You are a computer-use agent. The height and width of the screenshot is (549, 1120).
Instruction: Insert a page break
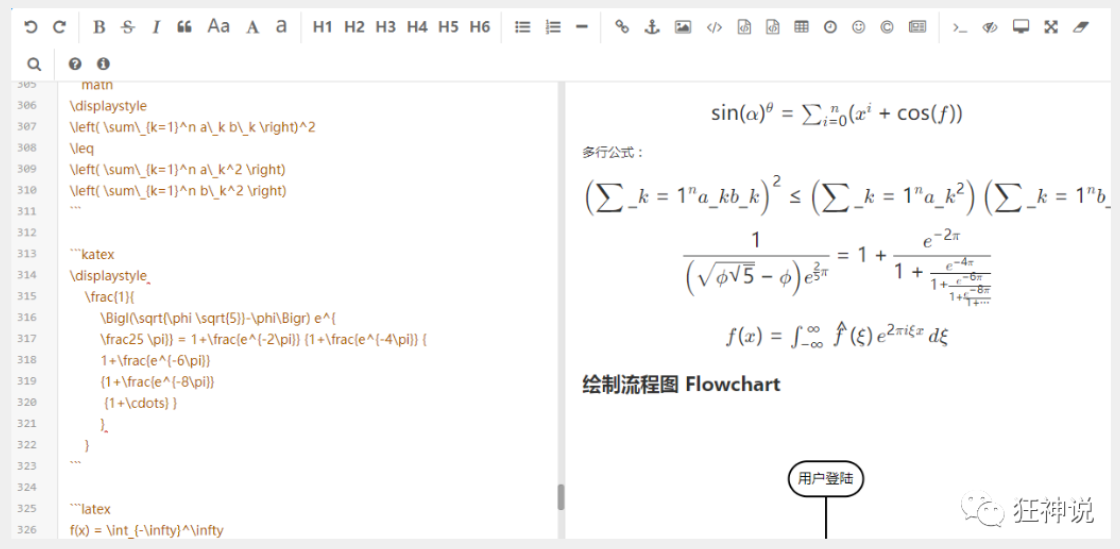(918, 27)
